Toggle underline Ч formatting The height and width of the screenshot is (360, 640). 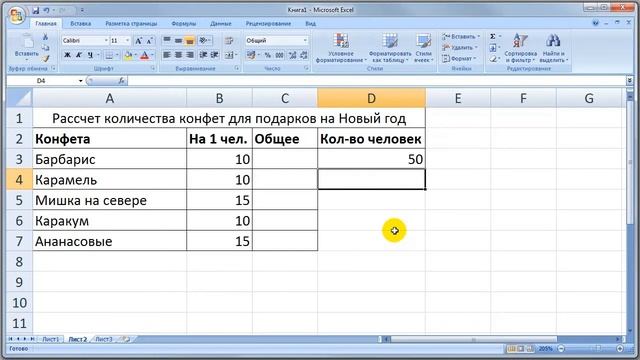point(90,55)
